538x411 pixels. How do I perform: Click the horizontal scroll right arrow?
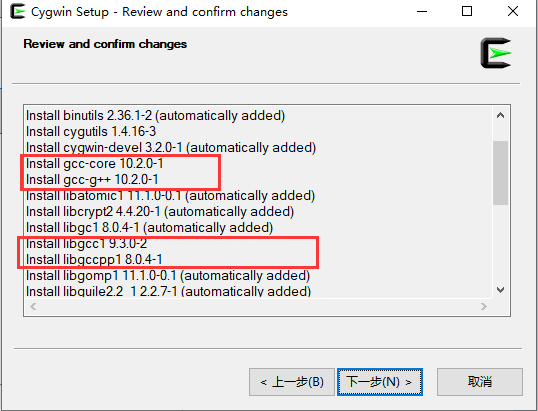point(483,306)
